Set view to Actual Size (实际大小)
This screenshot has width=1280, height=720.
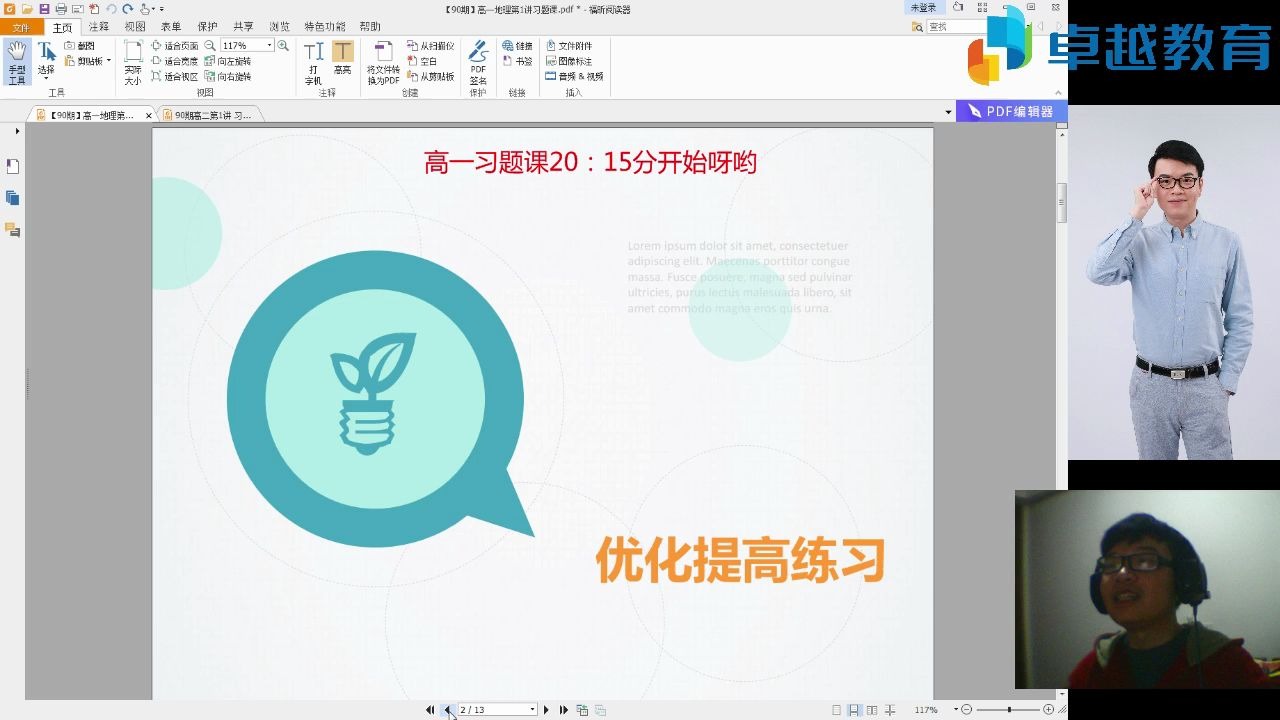(x=133, y=62)
